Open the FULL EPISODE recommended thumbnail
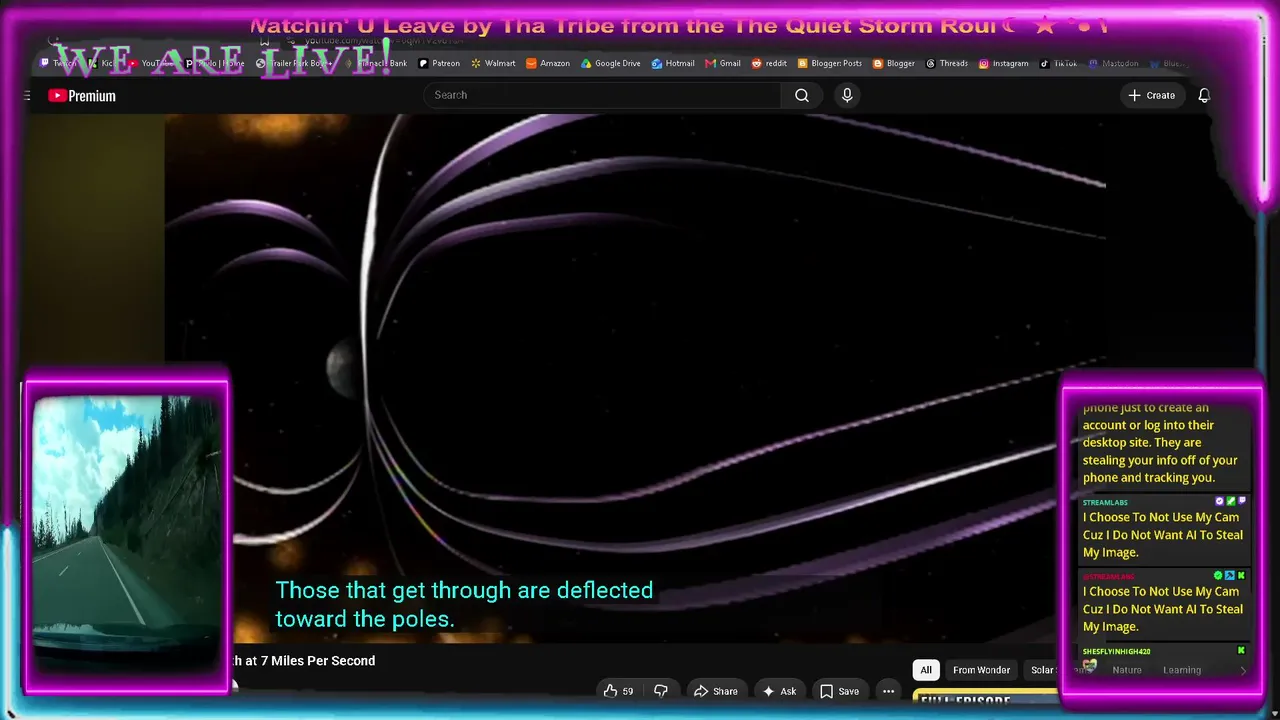The image size is (1280, 720). tap(985, 698)
